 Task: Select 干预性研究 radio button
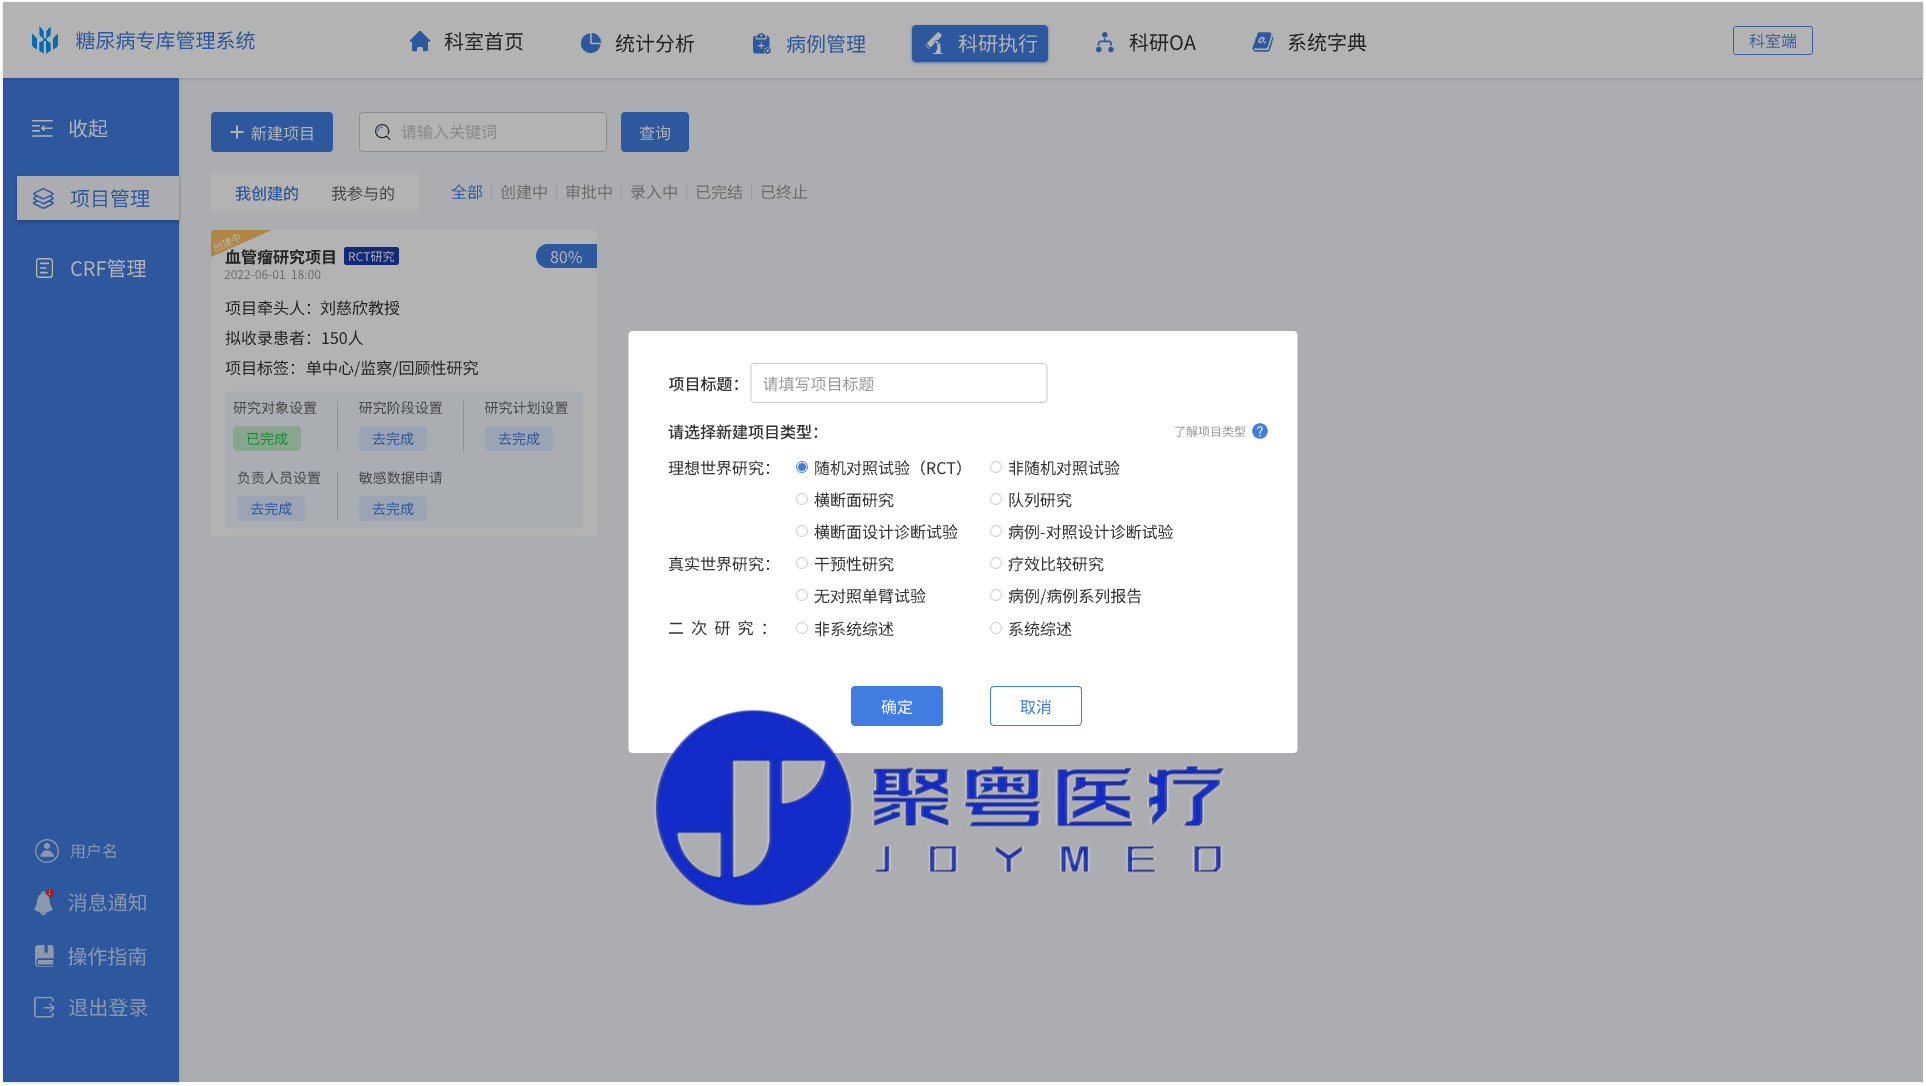[x=802, y=564]
